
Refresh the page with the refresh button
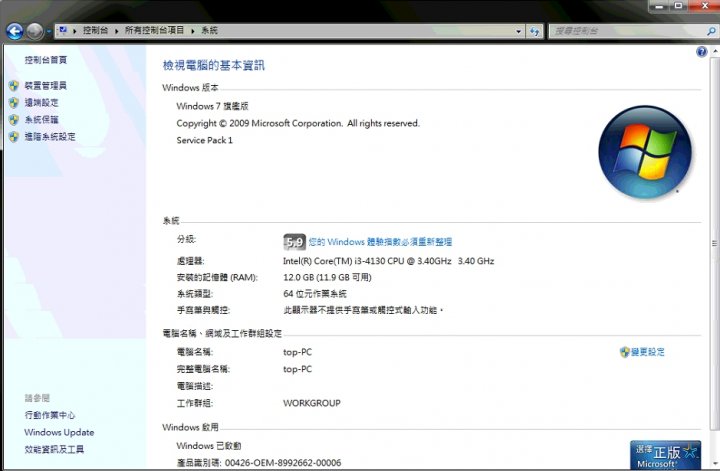coord(534,31)
